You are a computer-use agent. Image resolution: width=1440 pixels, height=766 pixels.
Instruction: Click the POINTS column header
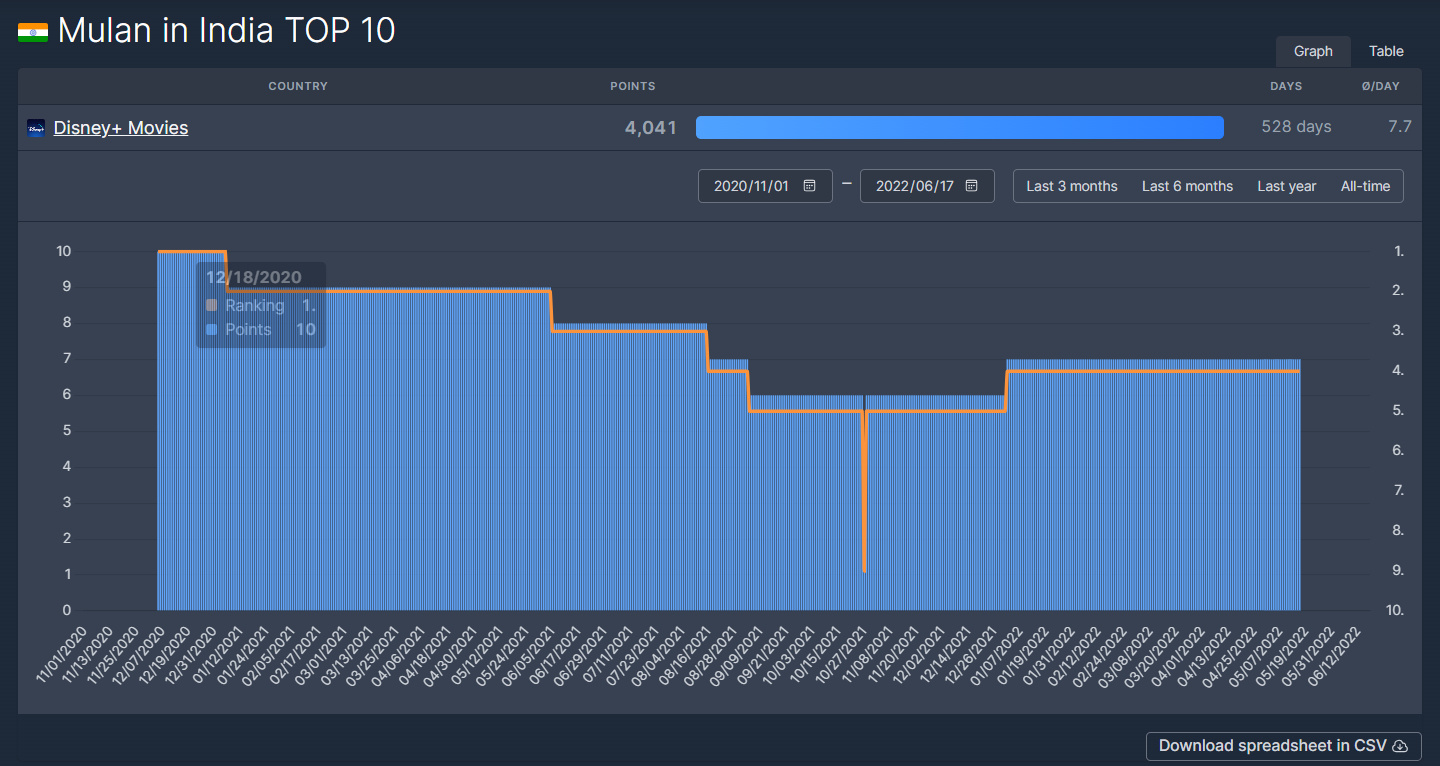633,86
